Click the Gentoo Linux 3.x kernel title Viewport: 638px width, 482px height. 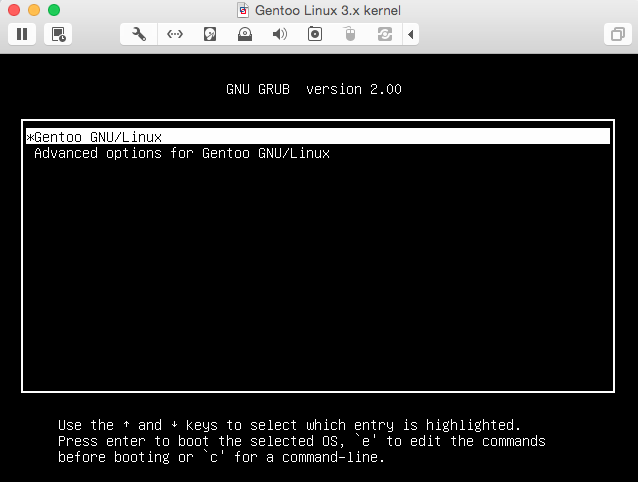coord(328,10)
